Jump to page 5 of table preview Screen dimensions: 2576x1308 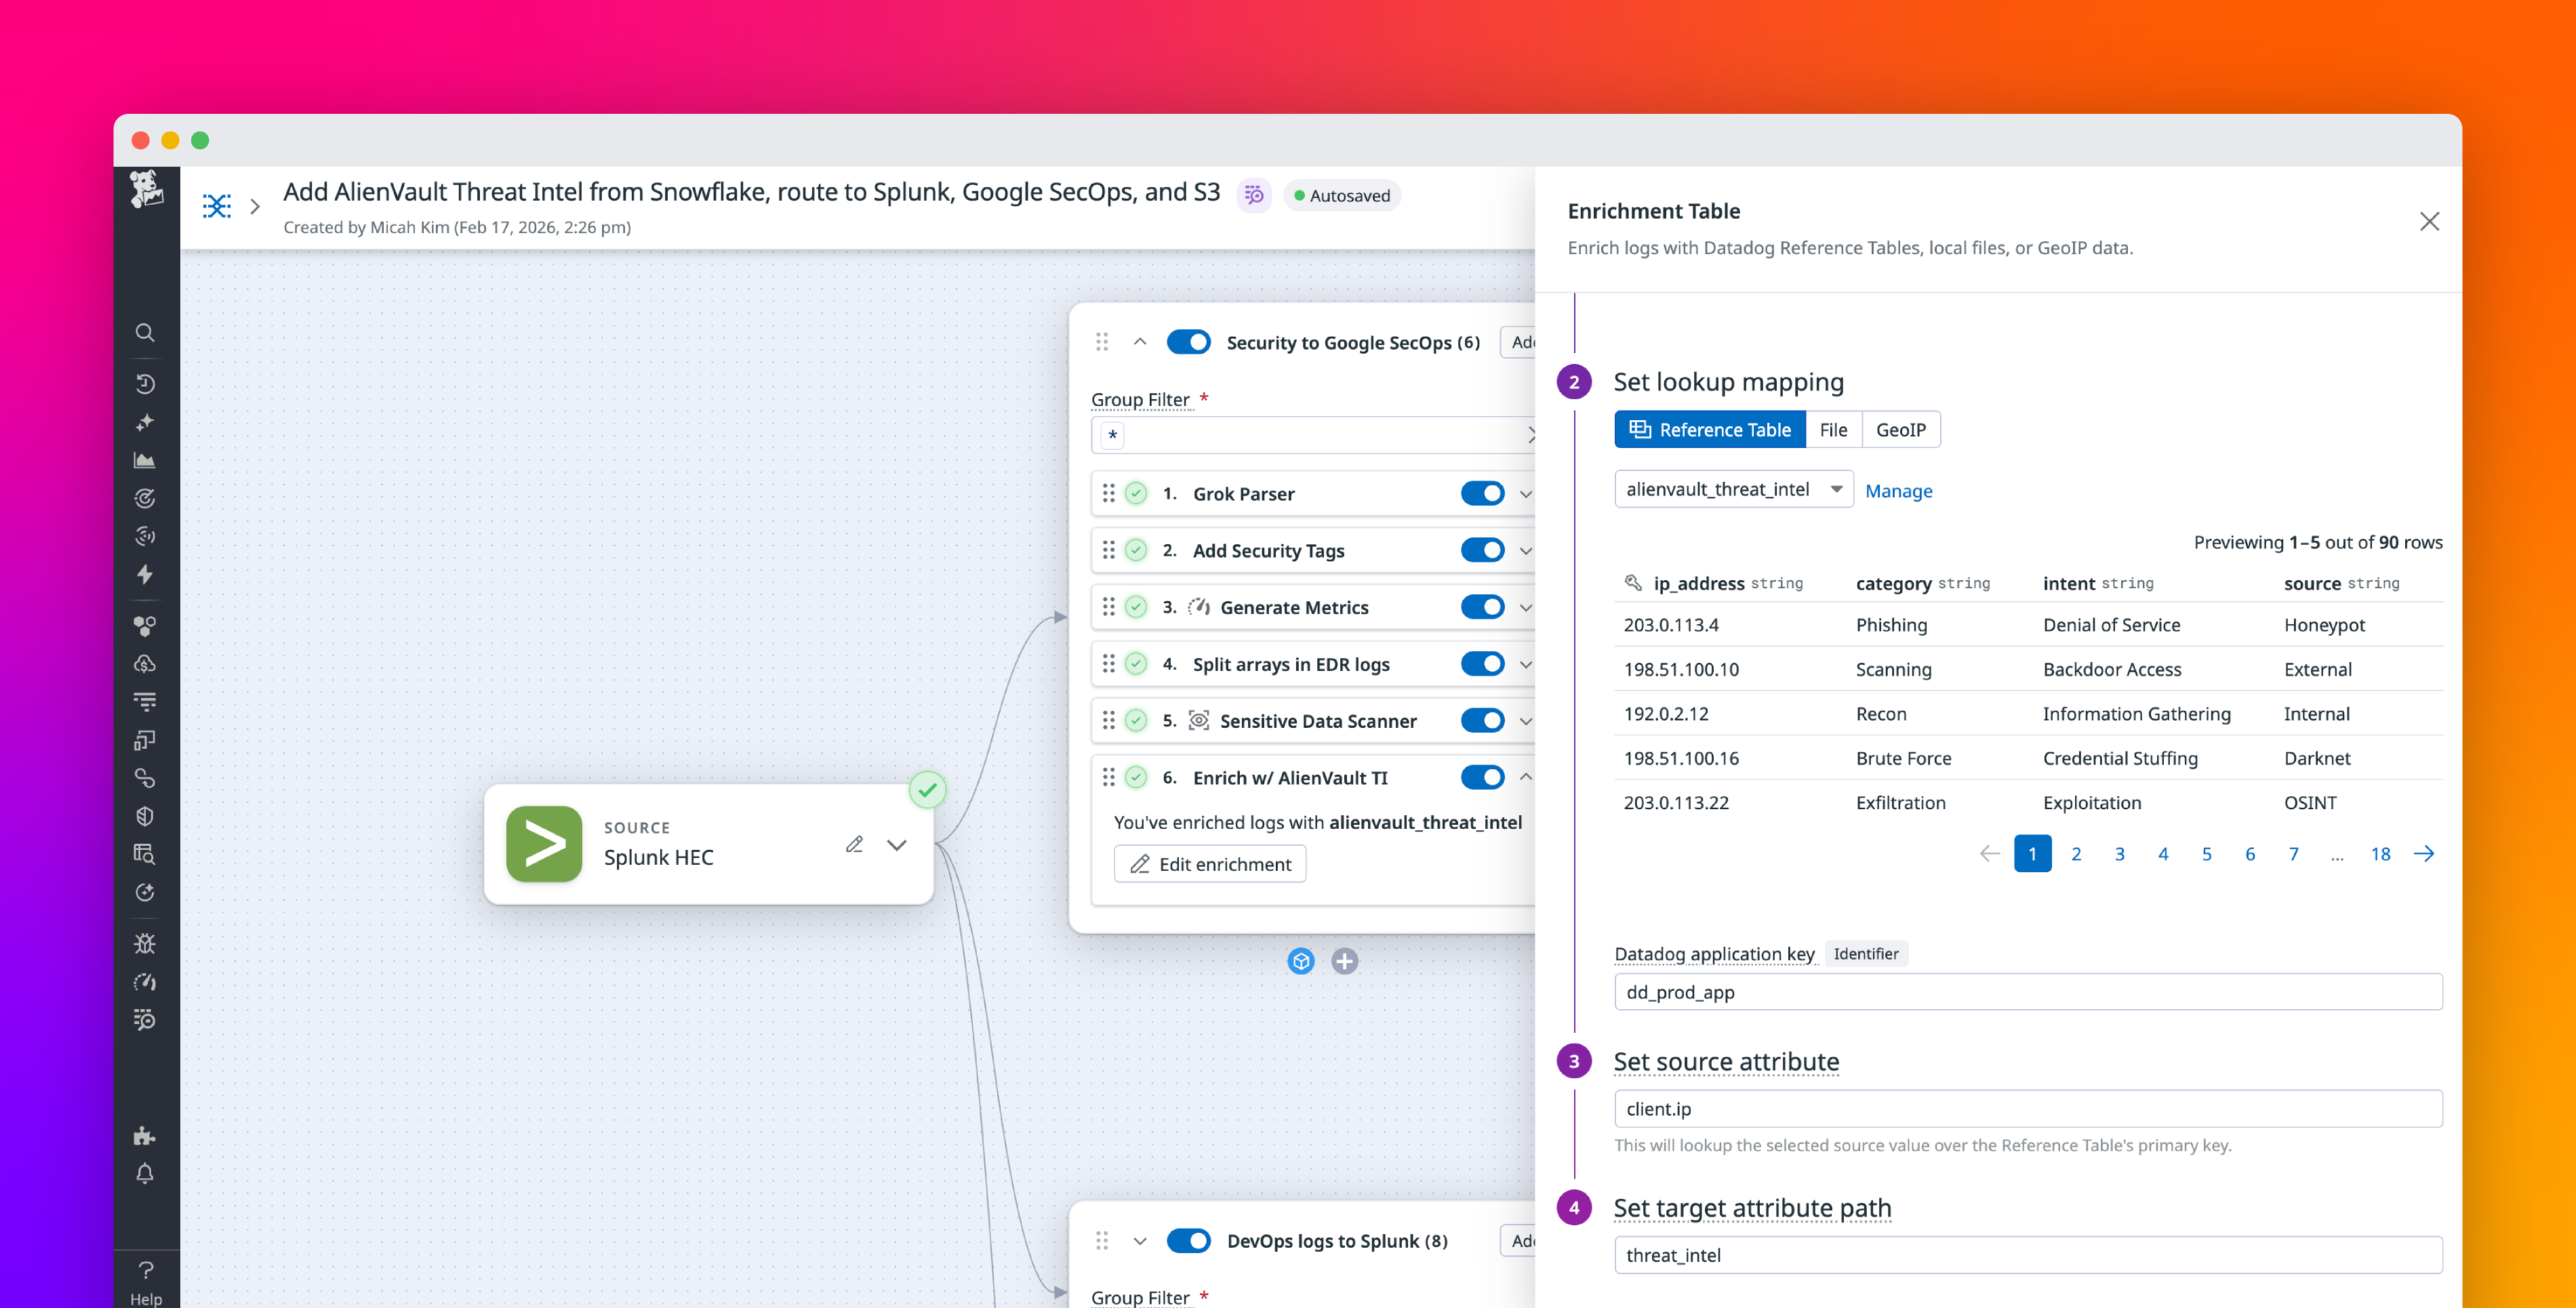(x=2206, y=854)
